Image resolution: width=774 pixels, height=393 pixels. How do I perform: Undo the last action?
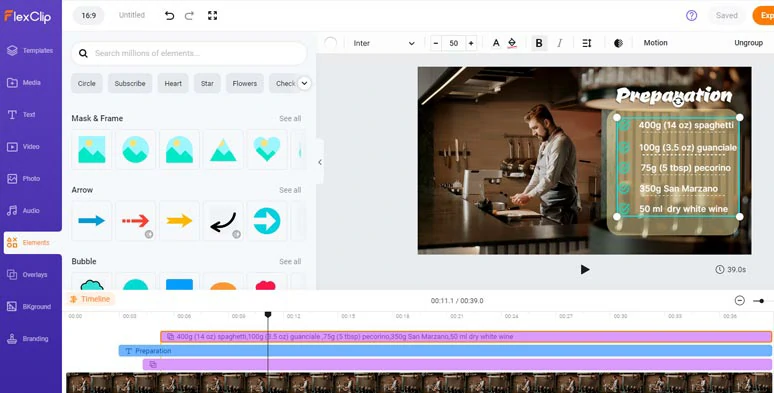coord(169,16)
